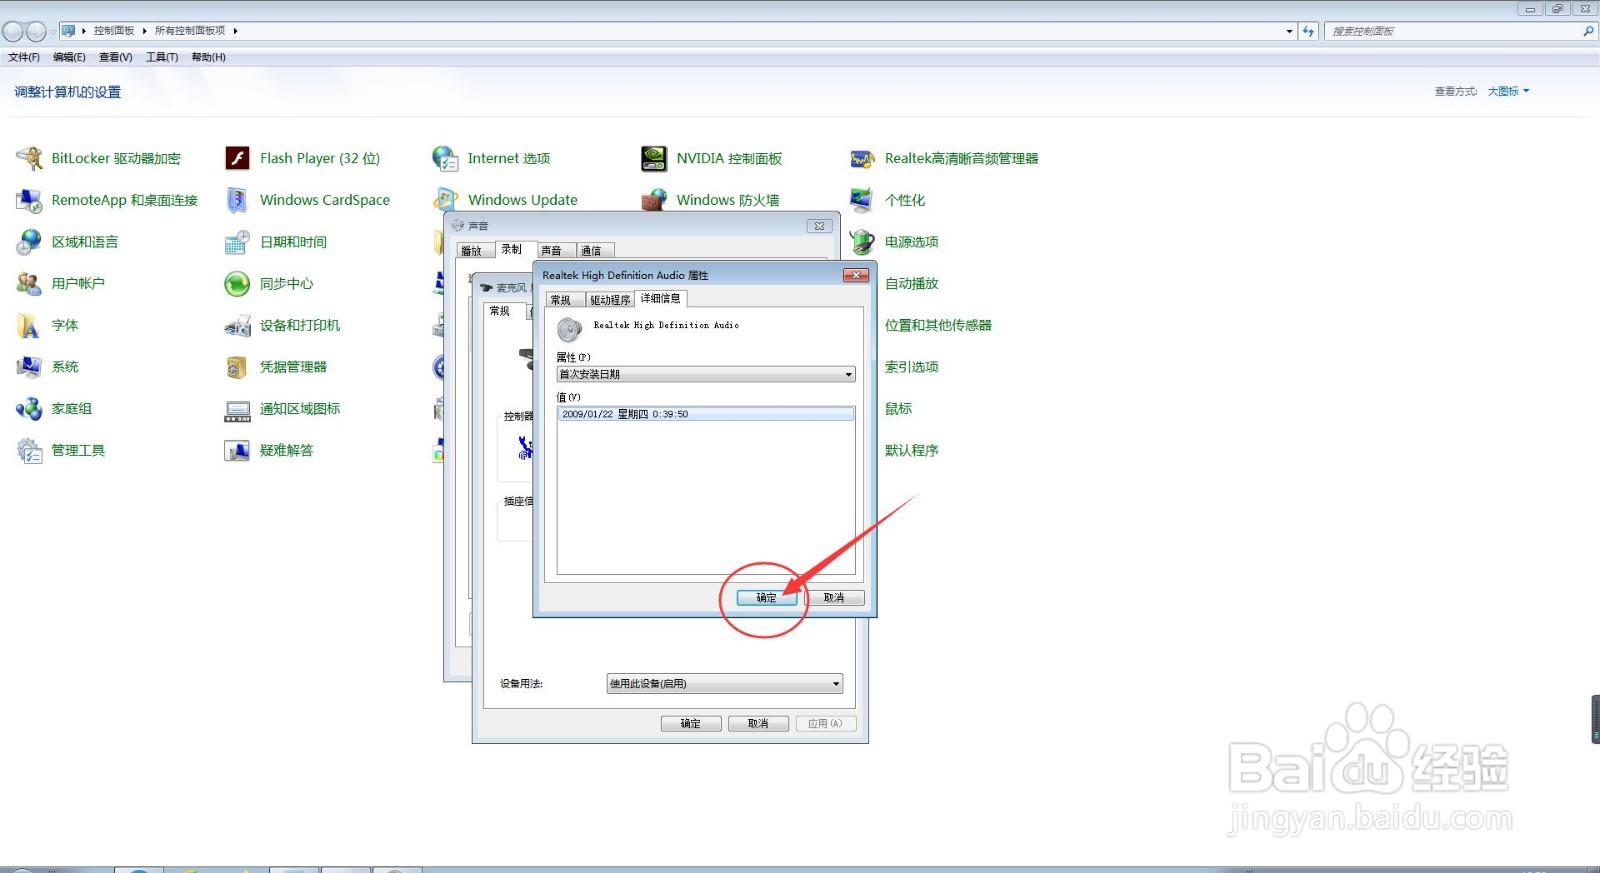Click the 所有控制面板项 breadcrumb segment
Image resolution: width=1600 pixels, height=873 pixels.
click(190, 31)
